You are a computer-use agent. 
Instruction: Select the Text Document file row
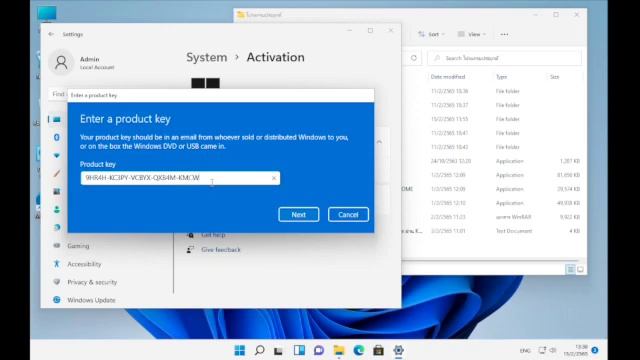(492, 231)
